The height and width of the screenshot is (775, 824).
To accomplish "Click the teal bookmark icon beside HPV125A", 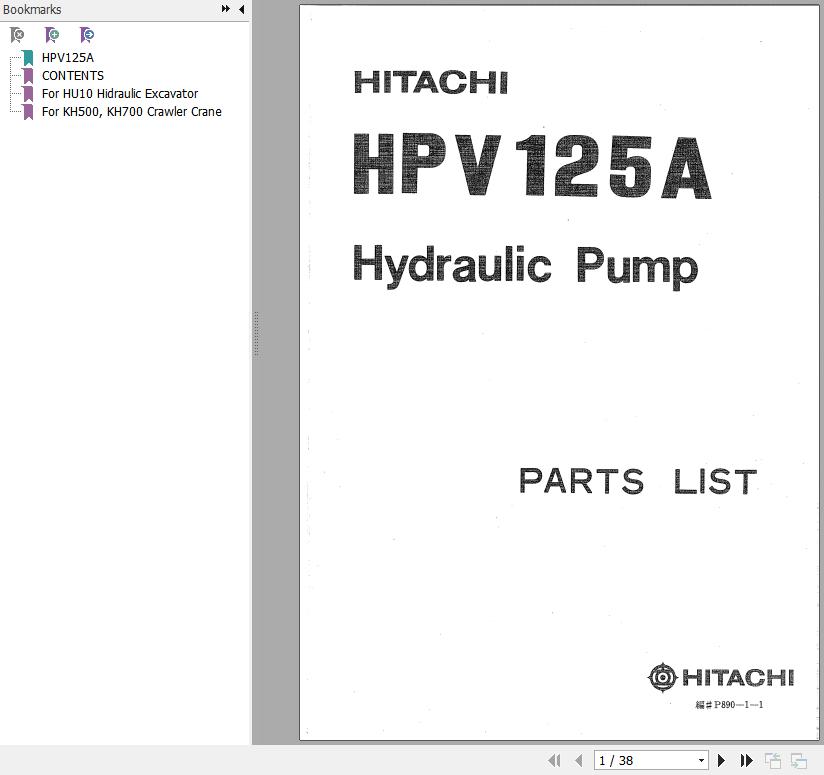I will click(x=28, y=58).
